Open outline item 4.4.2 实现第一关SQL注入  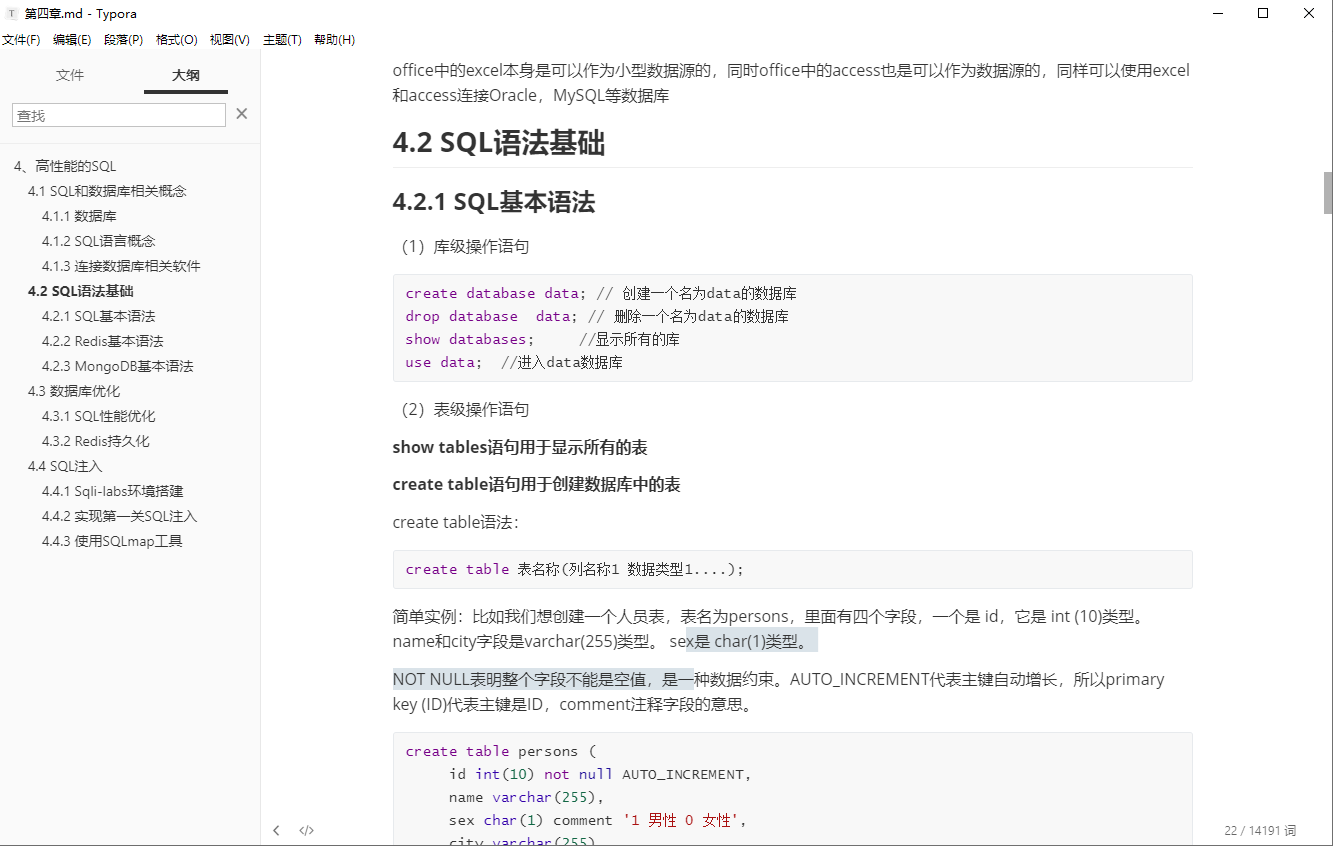119,516
